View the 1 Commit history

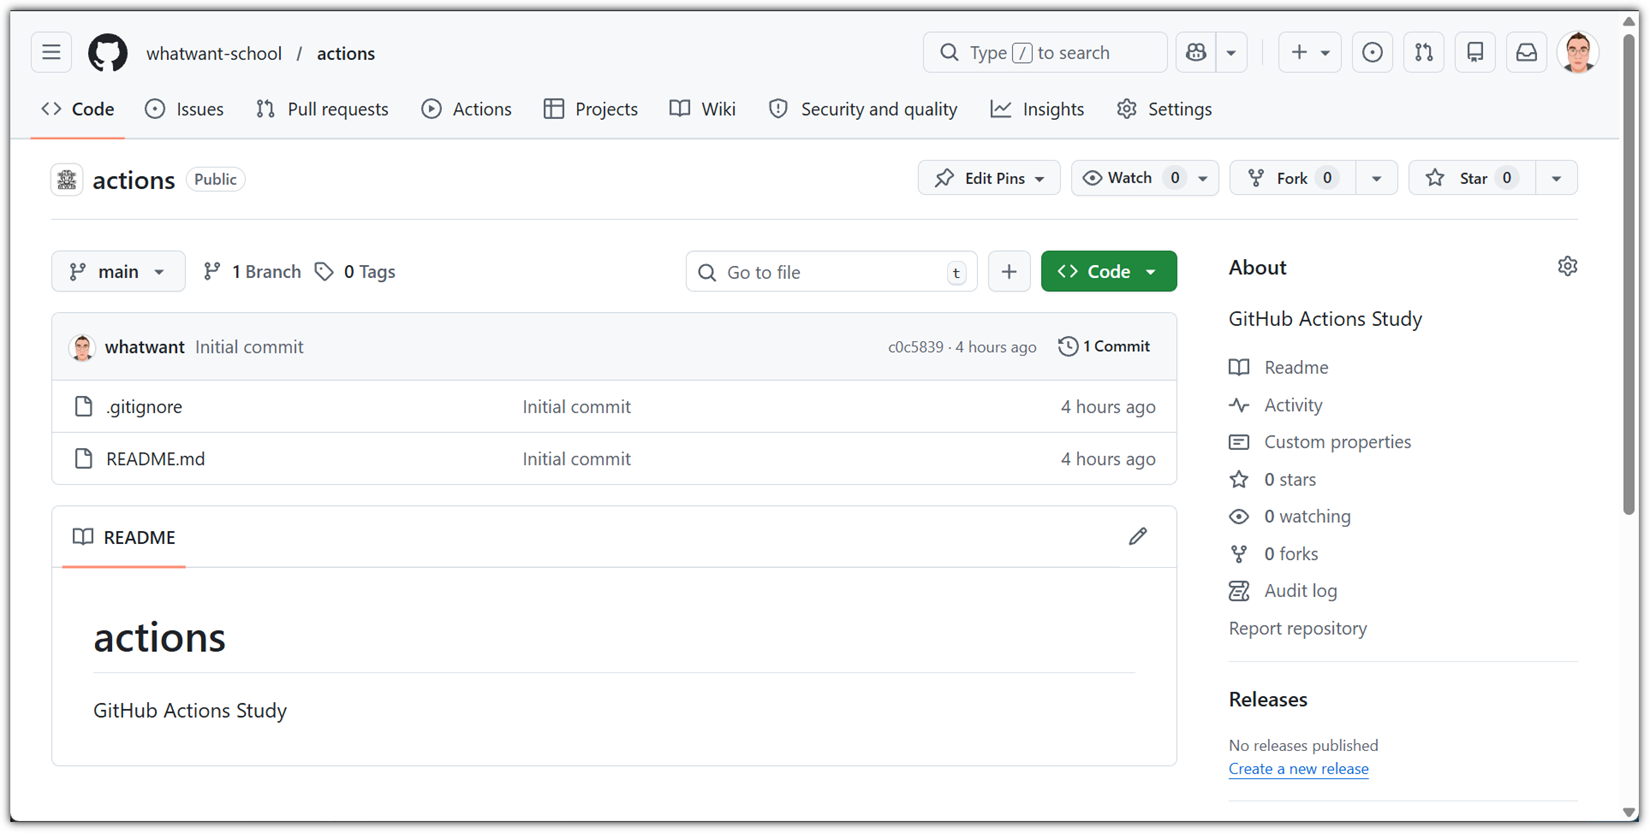1104,346
